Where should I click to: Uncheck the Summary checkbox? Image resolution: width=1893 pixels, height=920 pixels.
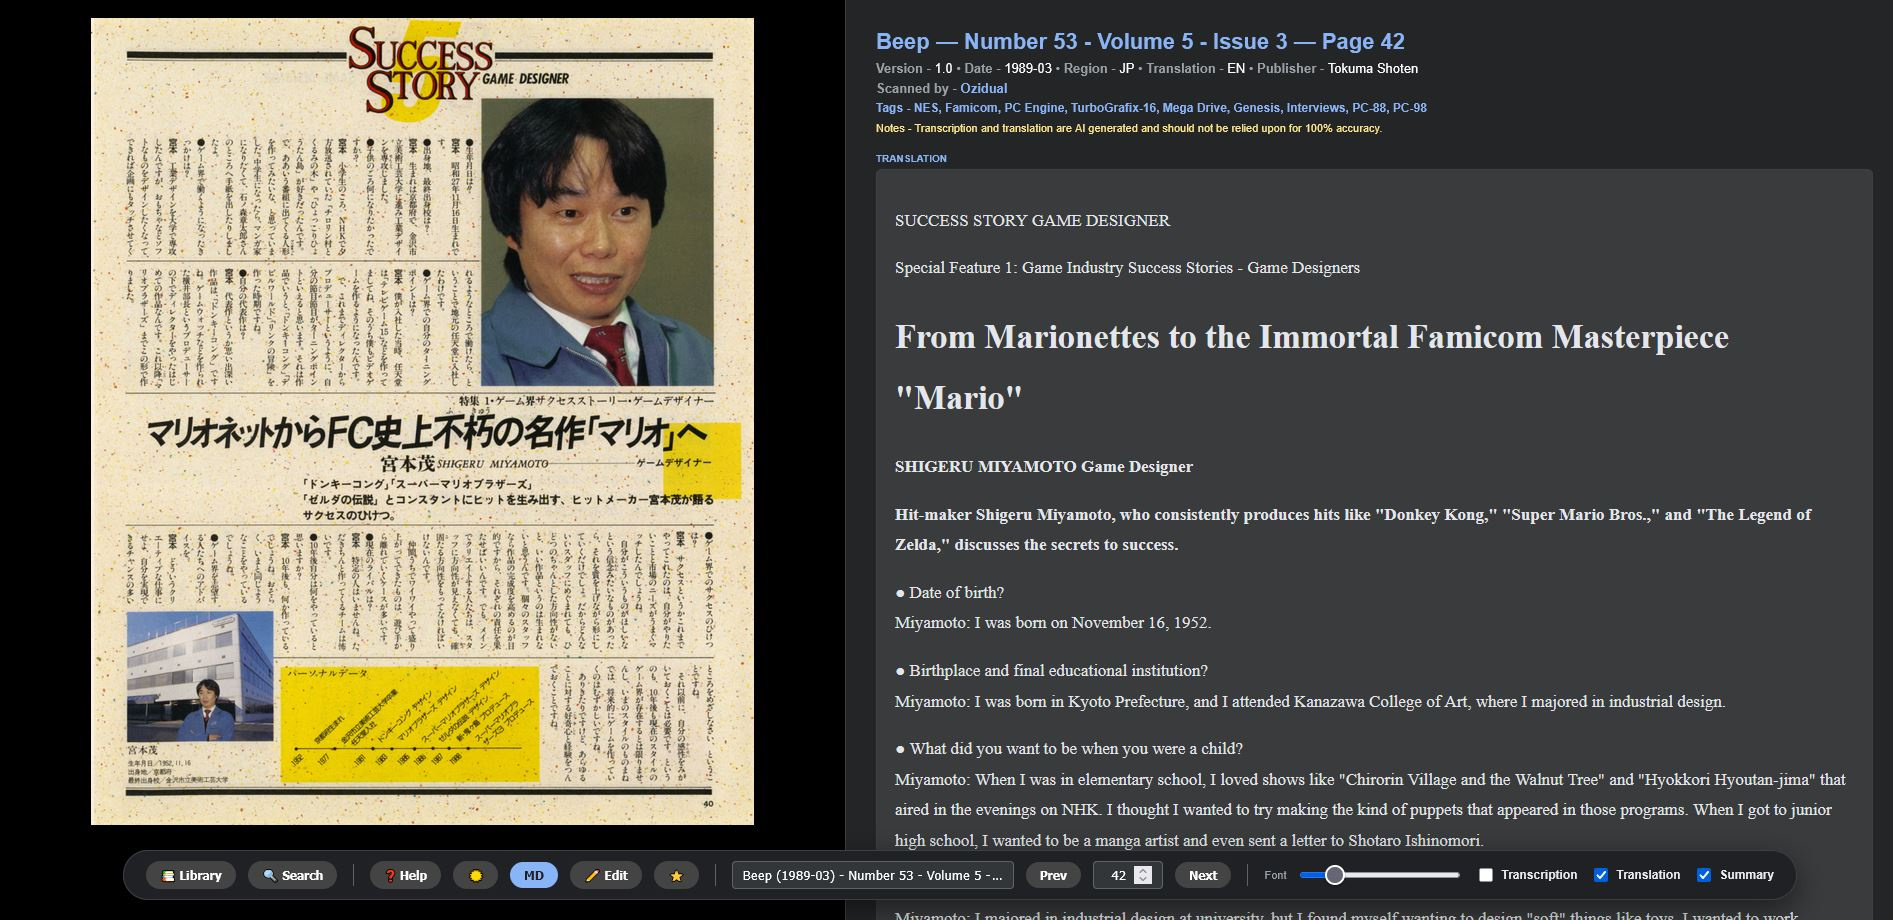coord(1704,875)
